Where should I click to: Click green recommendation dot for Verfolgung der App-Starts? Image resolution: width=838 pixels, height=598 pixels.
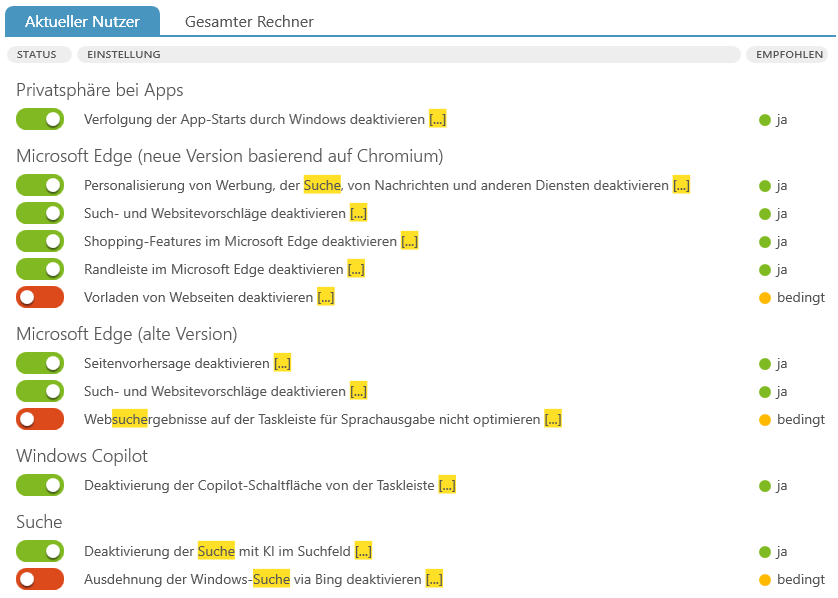[765, 120]
